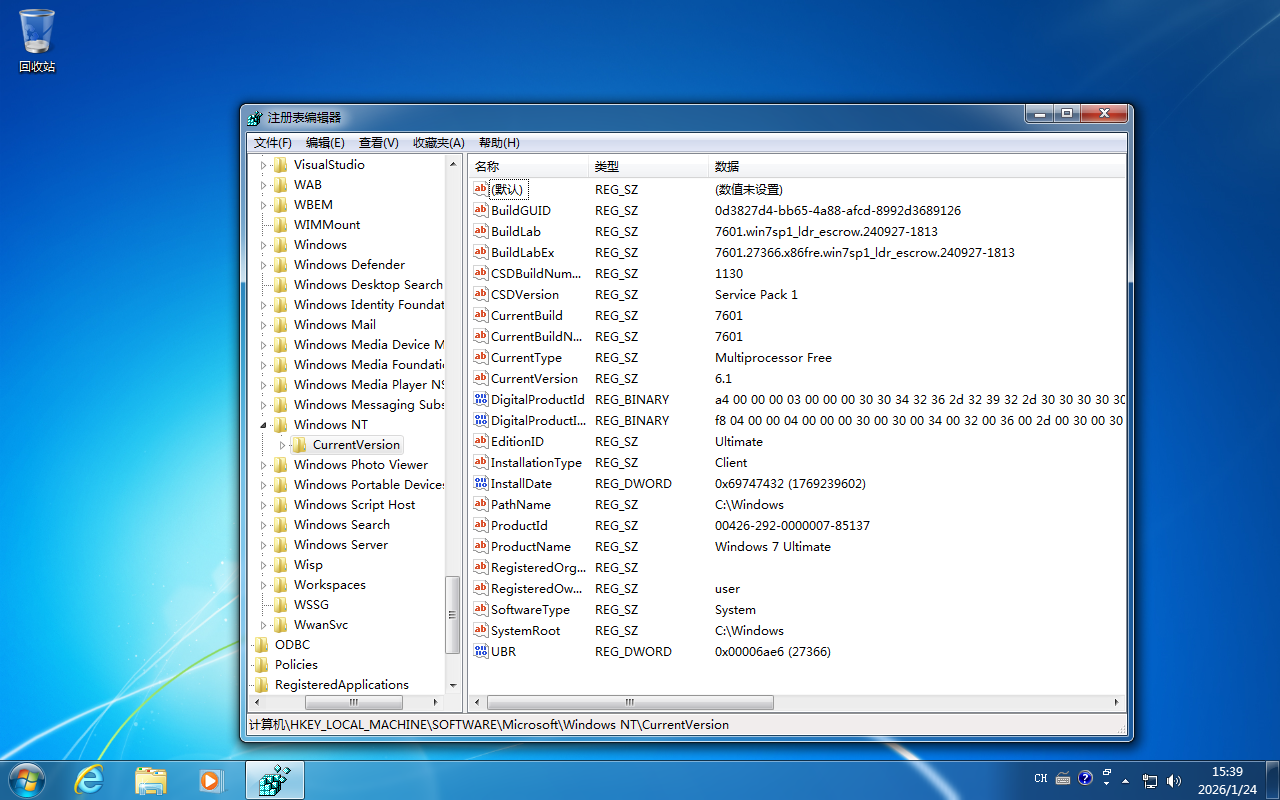The image size is (1280, 800).
Task: Open Windows Media Player from the taskbar
Action: pyautogui.click(x=212, y=779)
